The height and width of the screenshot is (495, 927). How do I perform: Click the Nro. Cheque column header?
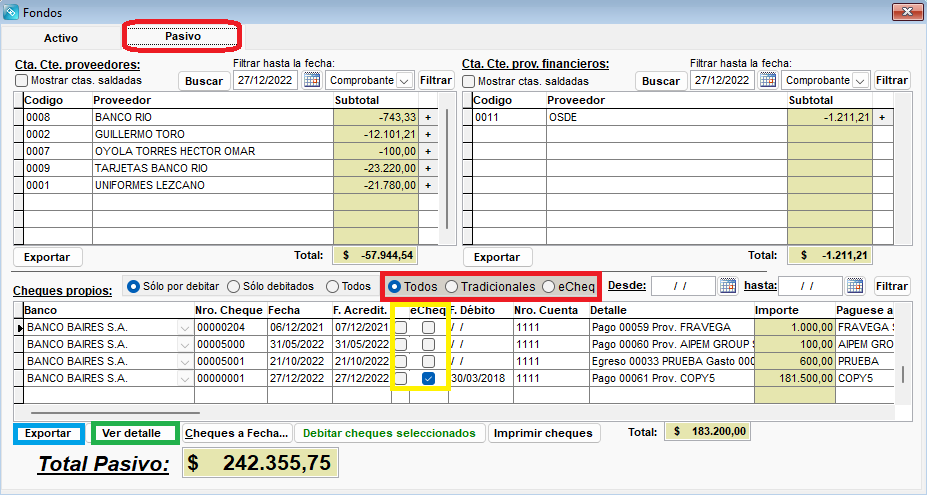231,310
